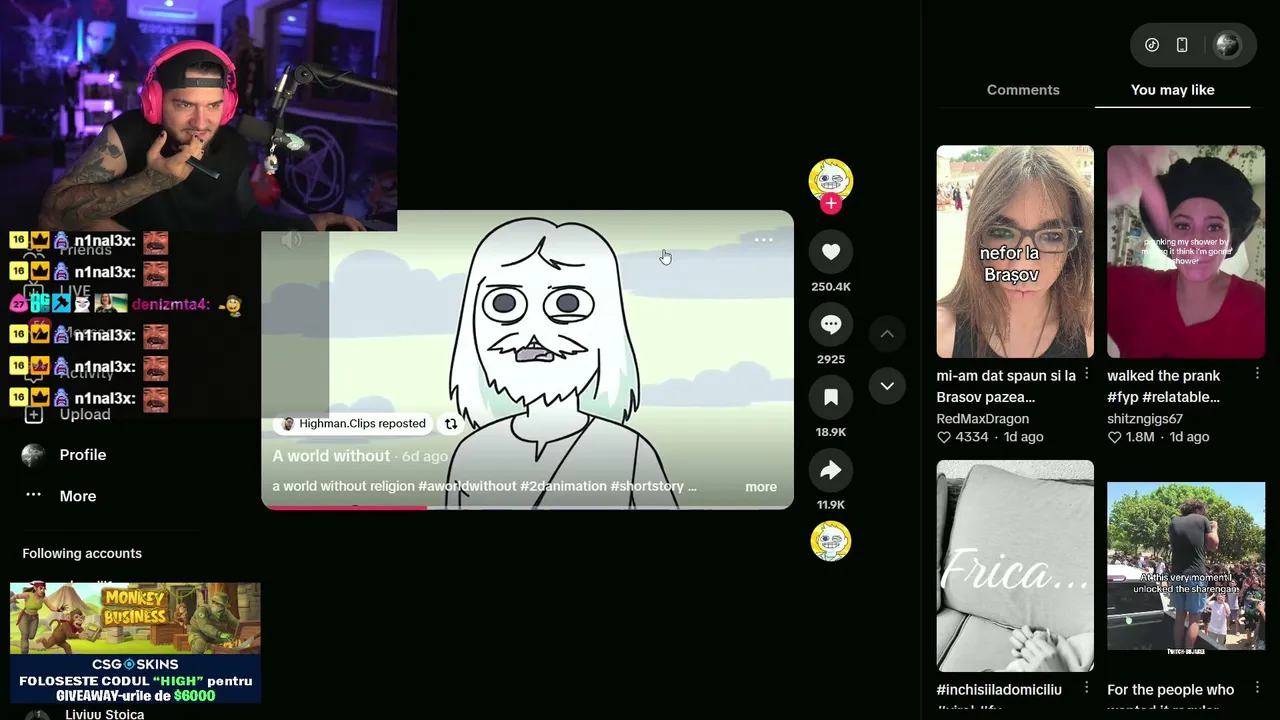Bookmark the video to favorites

pos(831,398)
